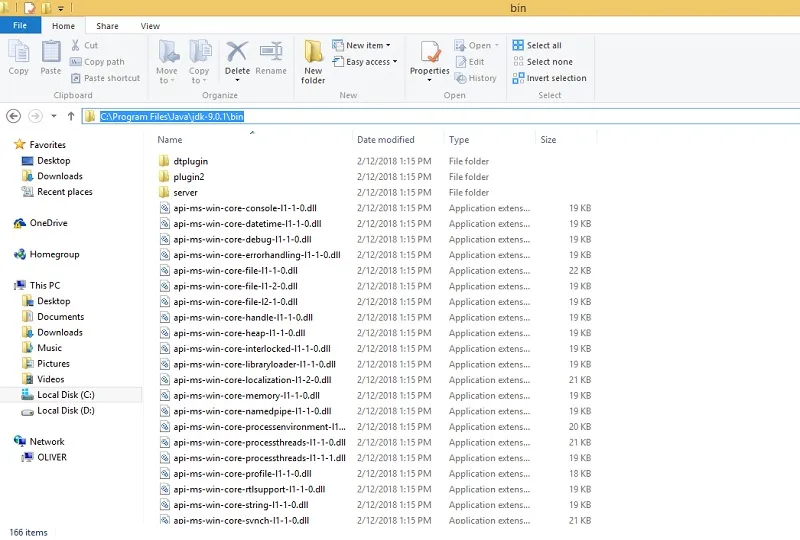Click Select none in the ribbon

tap(543, 62)
